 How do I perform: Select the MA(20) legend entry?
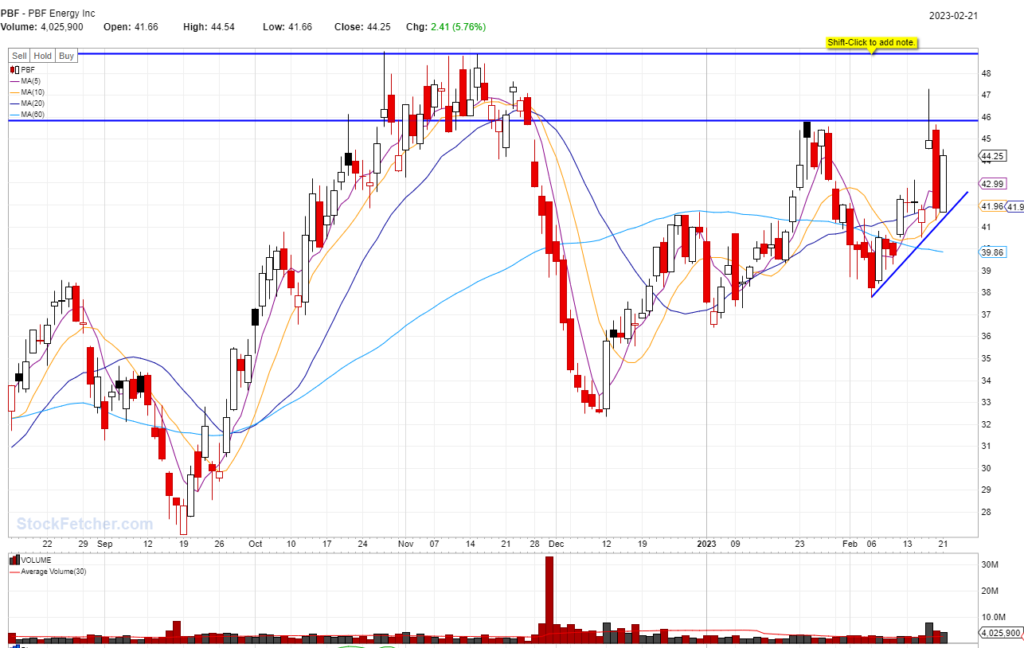coord(27,103)
